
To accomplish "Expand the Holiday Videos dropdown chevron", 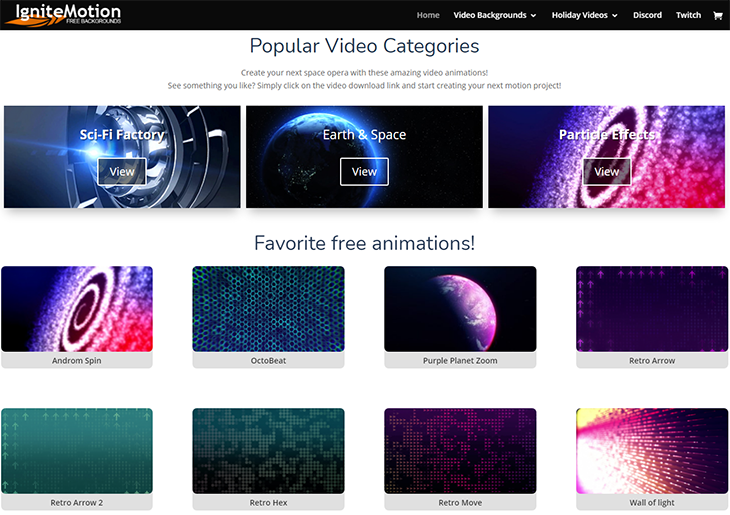I will tap(615, 16).
